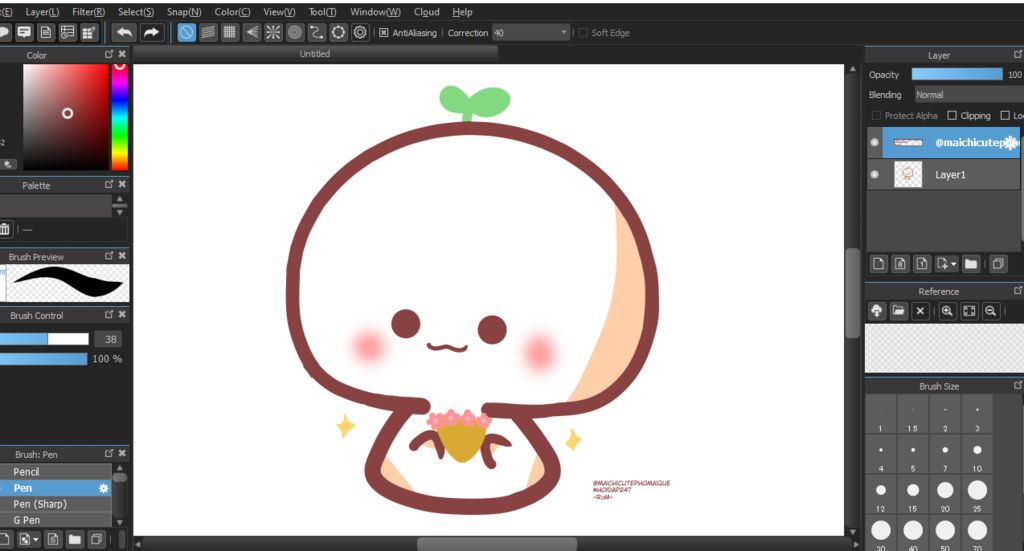The width and height of the screenshot is (1024, 551).
Task: Open the Layer menu
Action: 42,12
